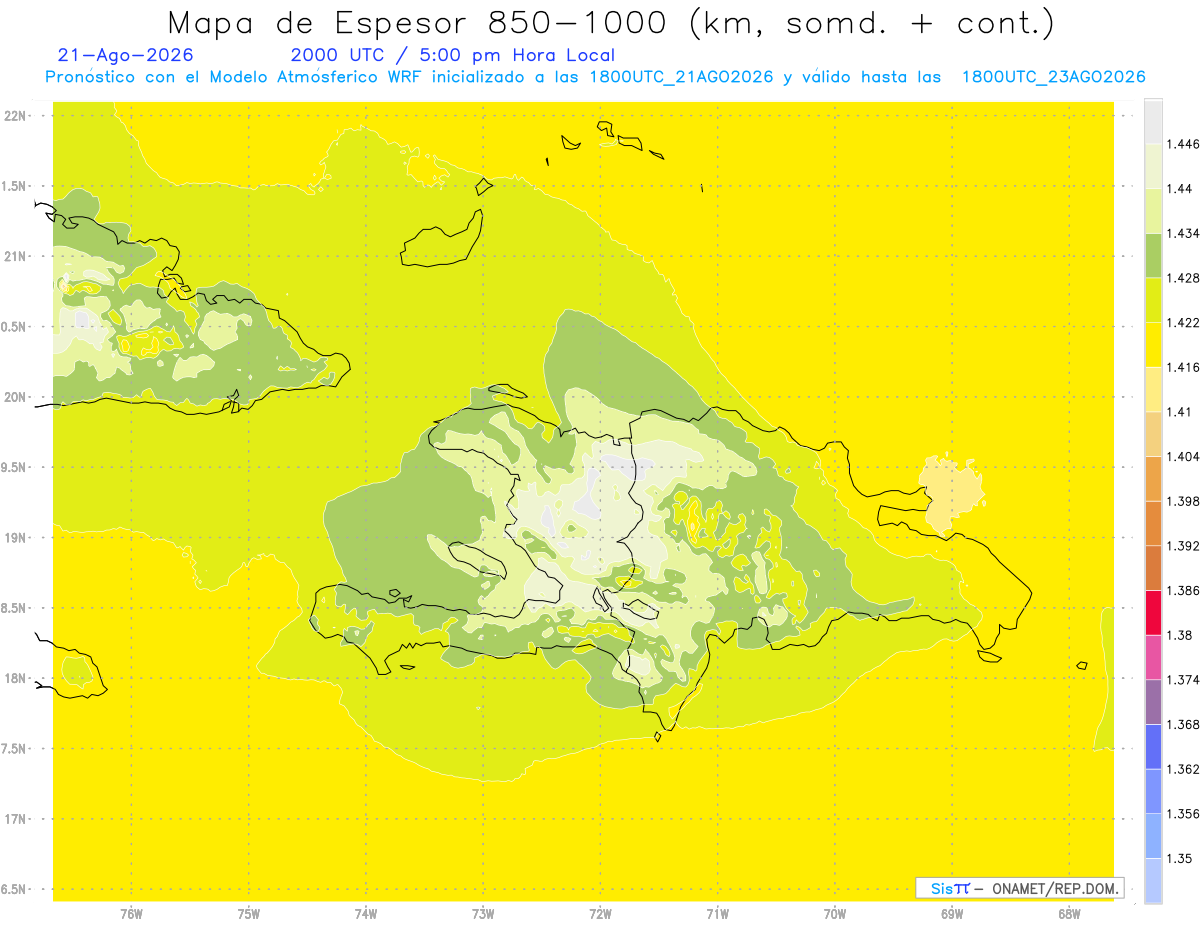Click the latitude label '22N'
Image resolution: width=1200 pixels, height=927 pixels.
click(16, 116)
